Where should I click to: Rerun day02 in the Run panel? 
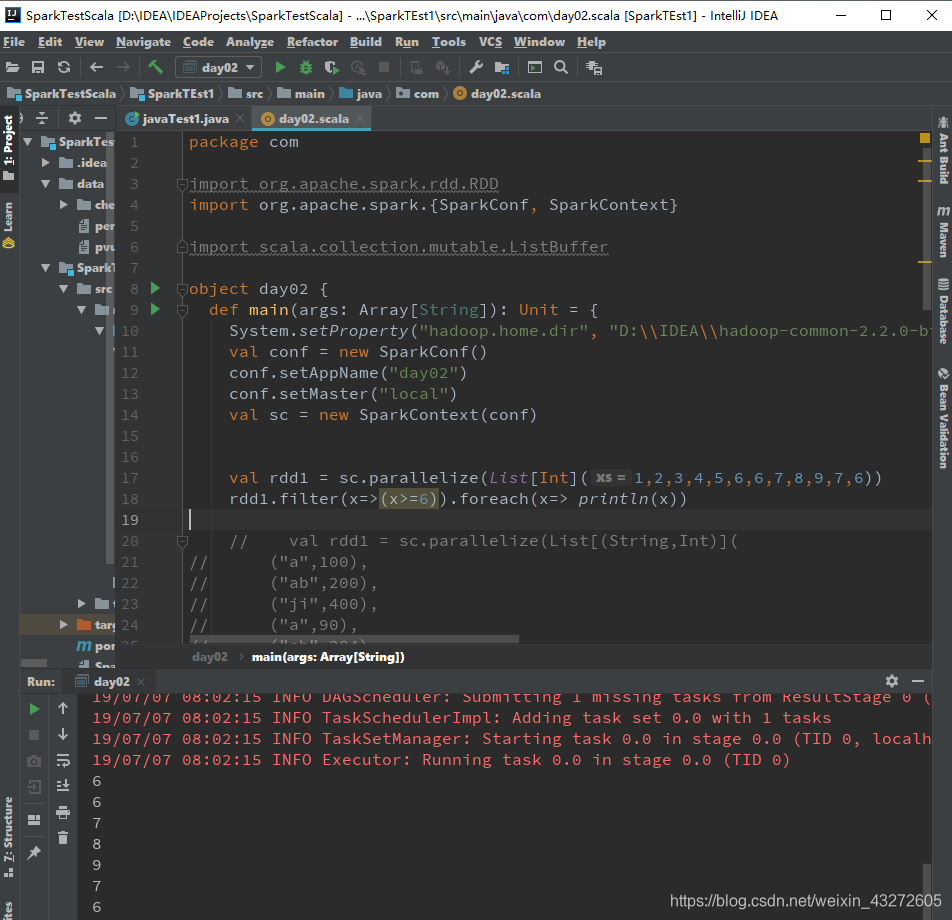click(x=34, y=709)
